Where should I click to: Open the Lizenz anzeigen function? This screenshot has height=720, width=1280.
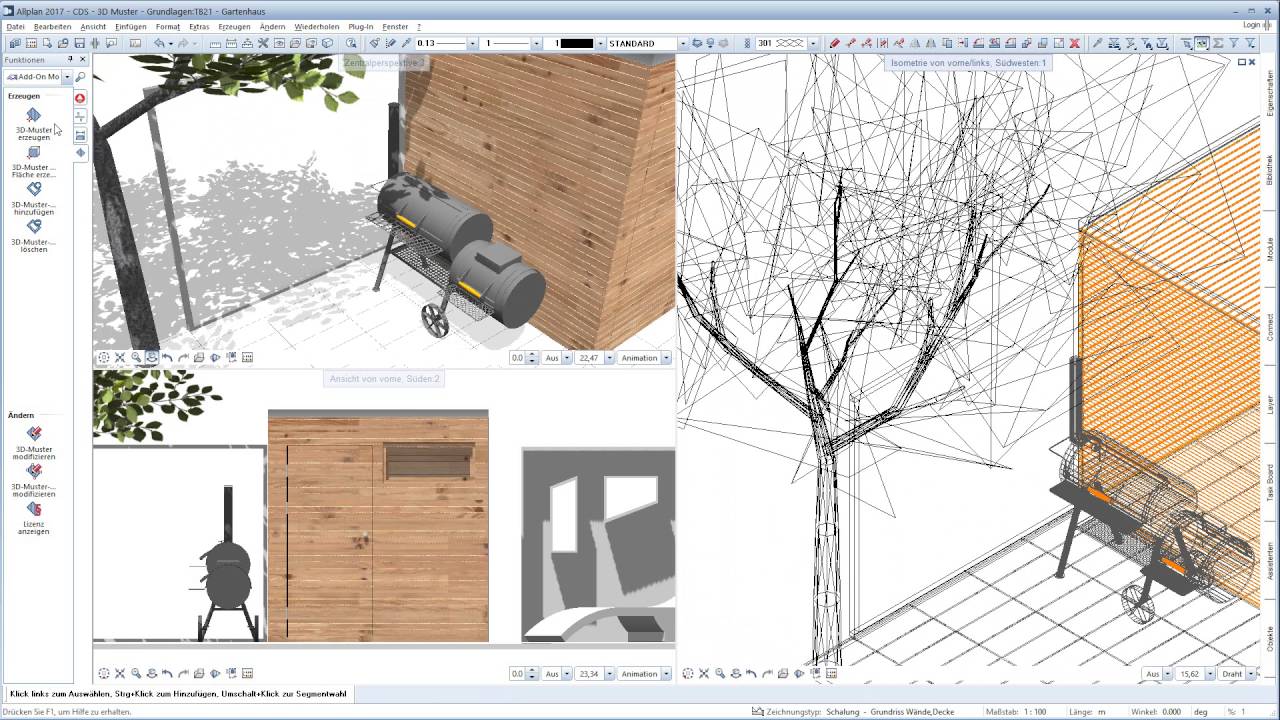(34, 518)
